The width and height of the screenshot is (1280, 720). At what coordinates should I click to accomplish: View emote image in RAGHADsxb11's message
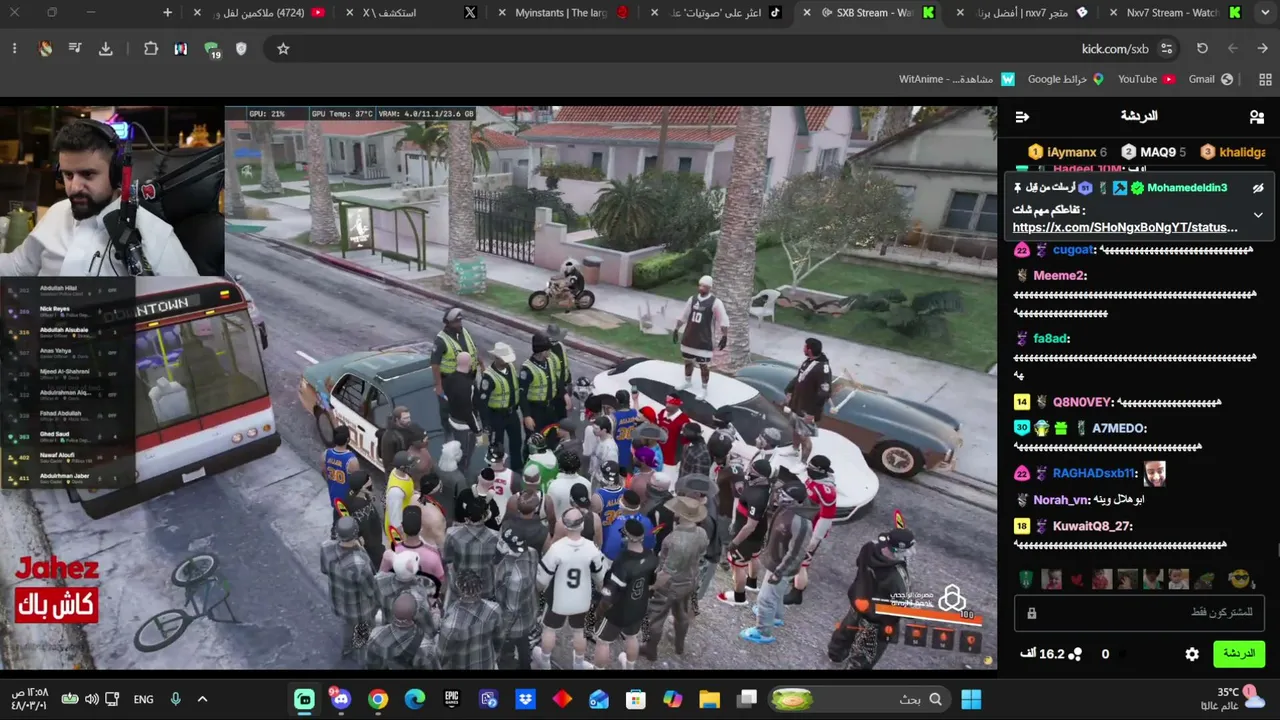(1154, 473)
